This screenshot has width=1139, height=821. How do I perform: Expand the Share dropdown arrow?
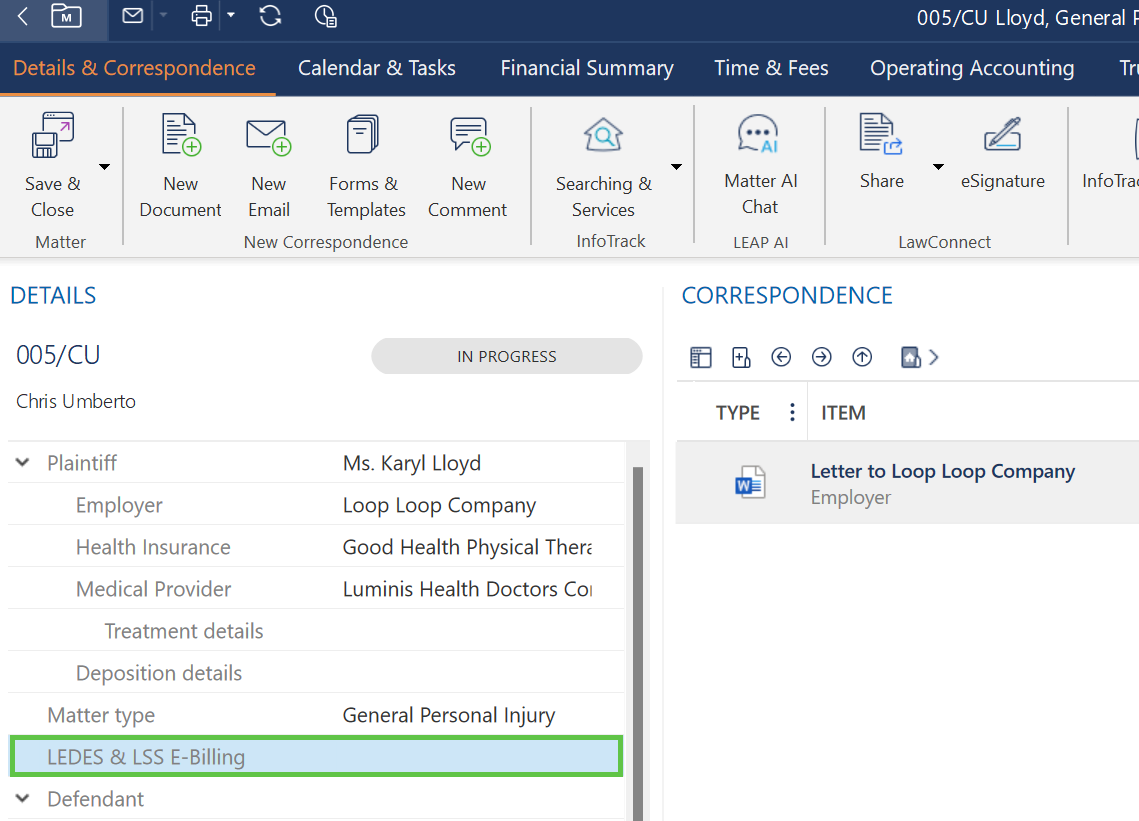pos(938,167)
